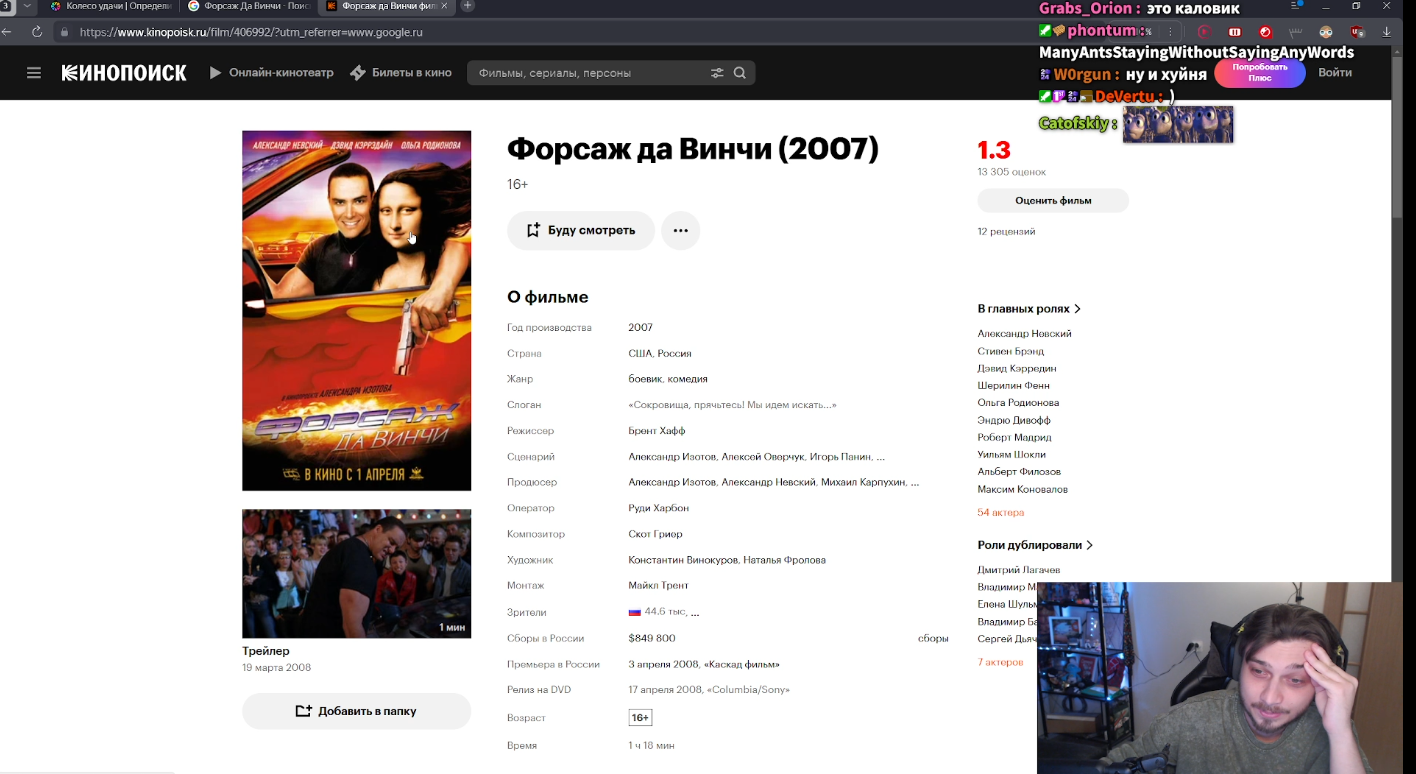1416x774 pixels.
Task: Expand the Роли дублировали chevron
Action: point(1089,545)
